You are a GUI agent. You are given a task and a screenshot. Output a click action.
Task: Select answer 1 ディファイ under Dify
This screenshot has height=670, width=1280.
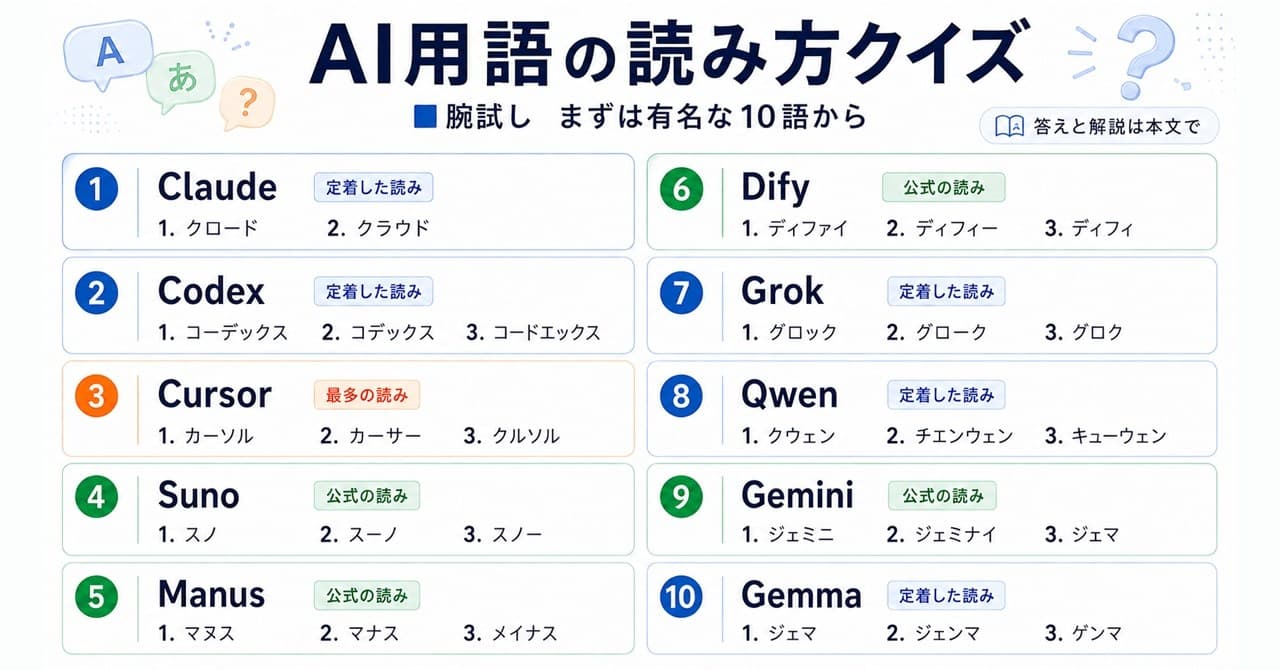[x=795, y=228]
